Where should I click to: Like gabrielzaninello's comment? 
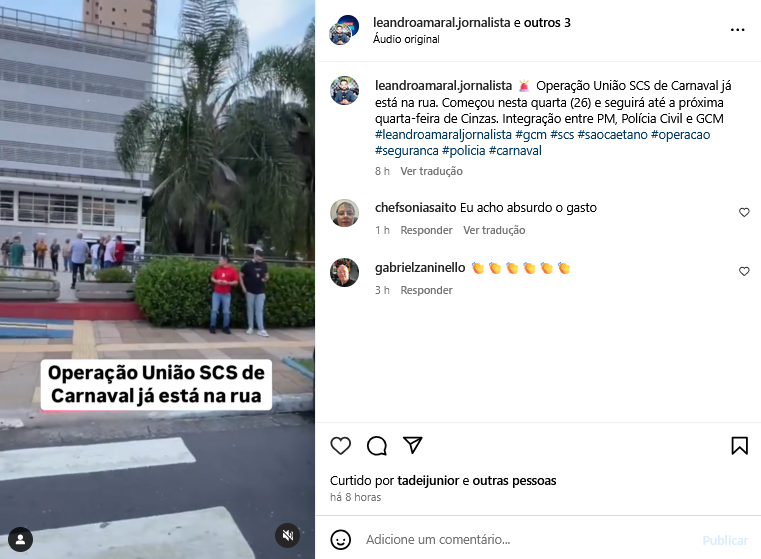(x=744, y=271)
